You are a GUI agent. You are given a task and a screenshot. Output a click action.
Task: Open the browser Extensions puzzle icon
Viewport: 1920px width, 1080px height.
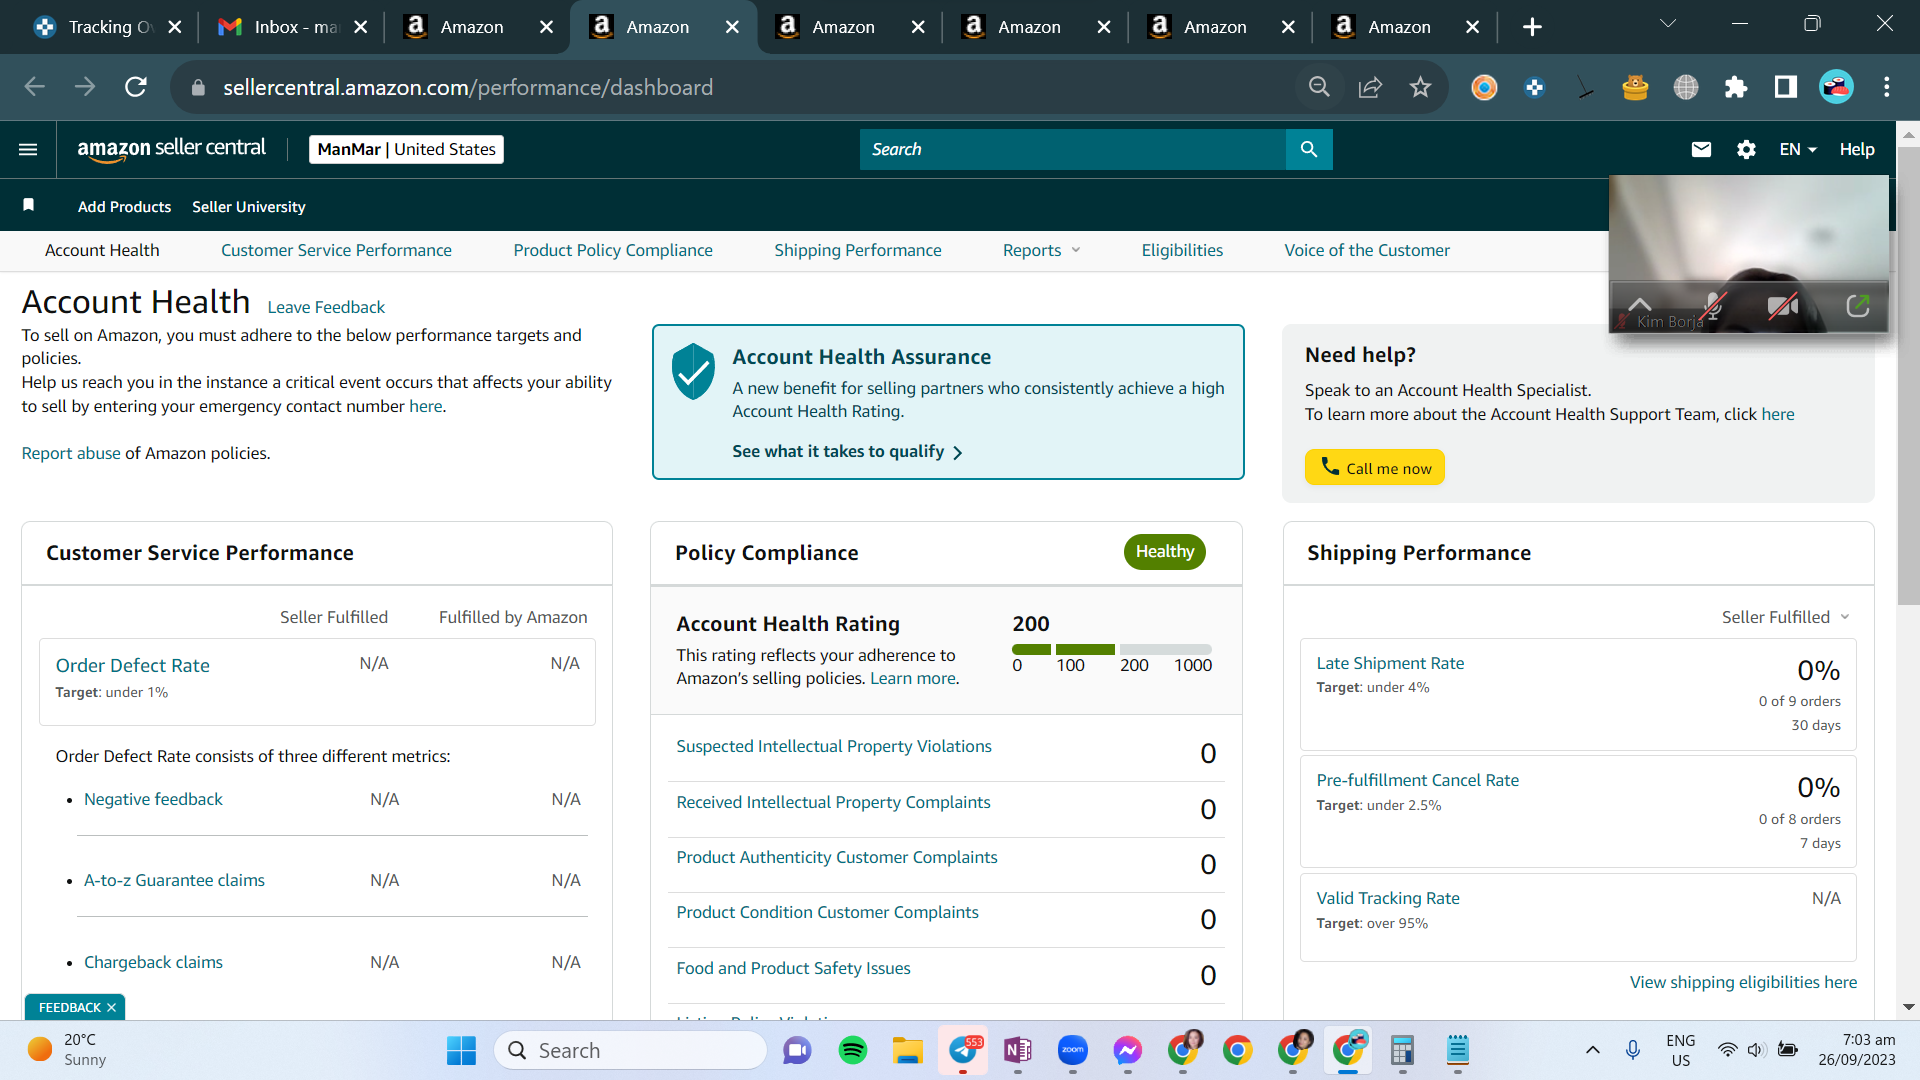pos(1736,87)
